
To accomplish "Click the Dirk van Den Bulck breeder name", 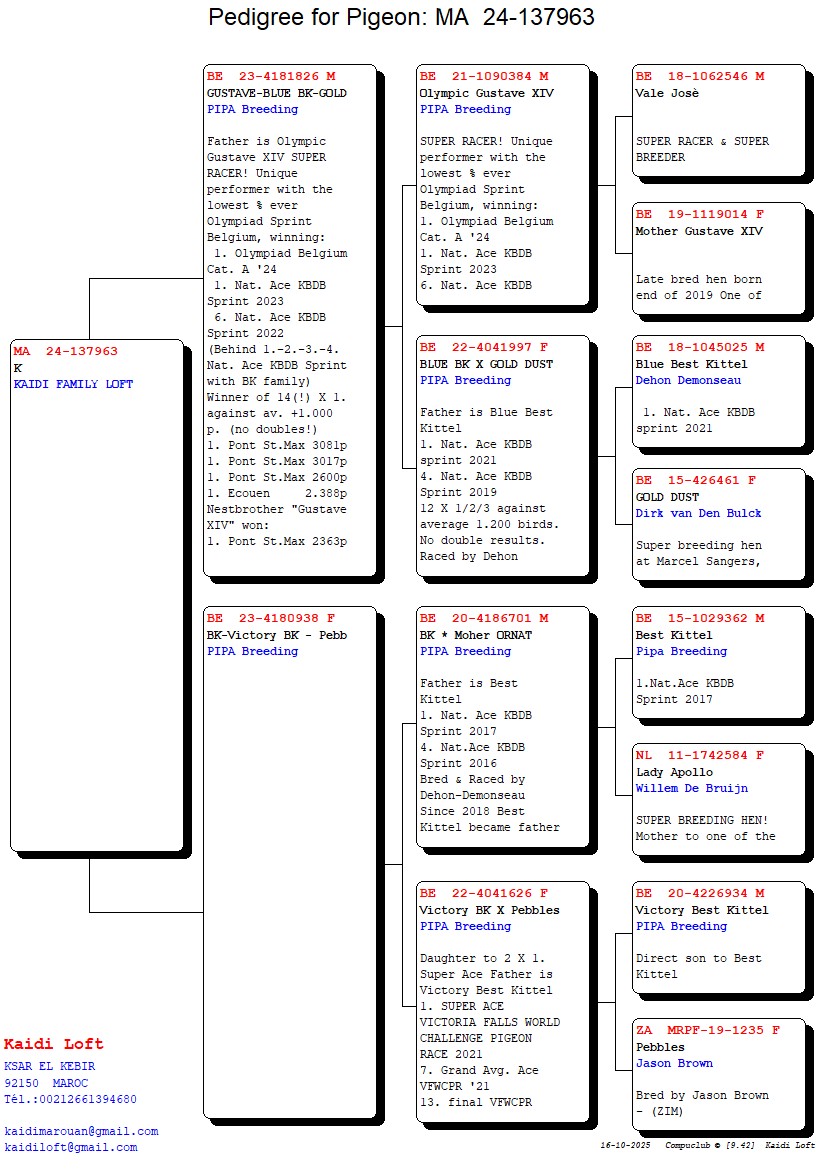I will 698,513.
